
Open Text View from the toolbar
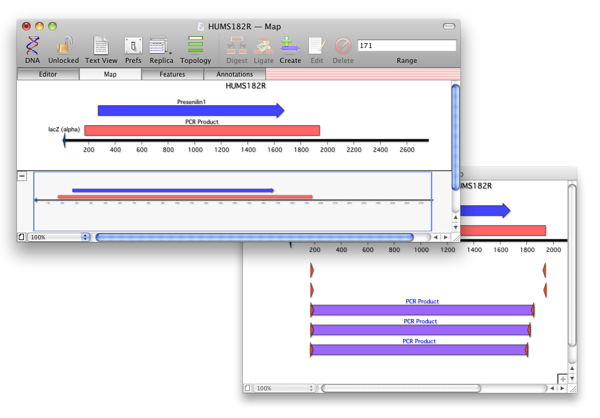coord(101,46)
